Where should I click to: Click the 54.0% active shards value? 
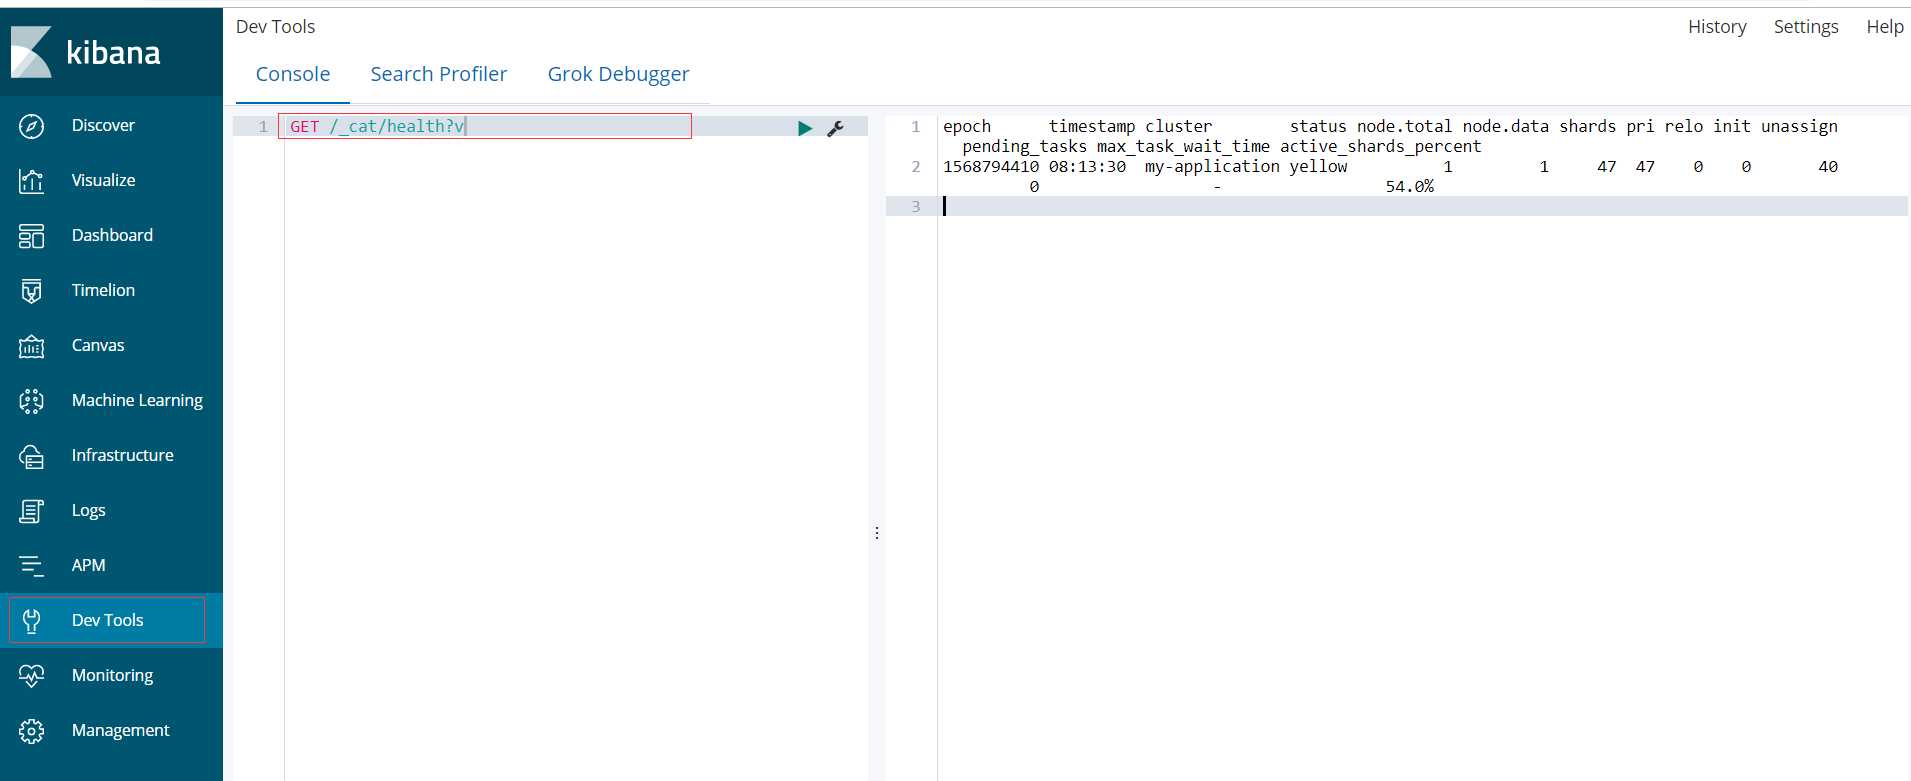(x=1409, y=187)
